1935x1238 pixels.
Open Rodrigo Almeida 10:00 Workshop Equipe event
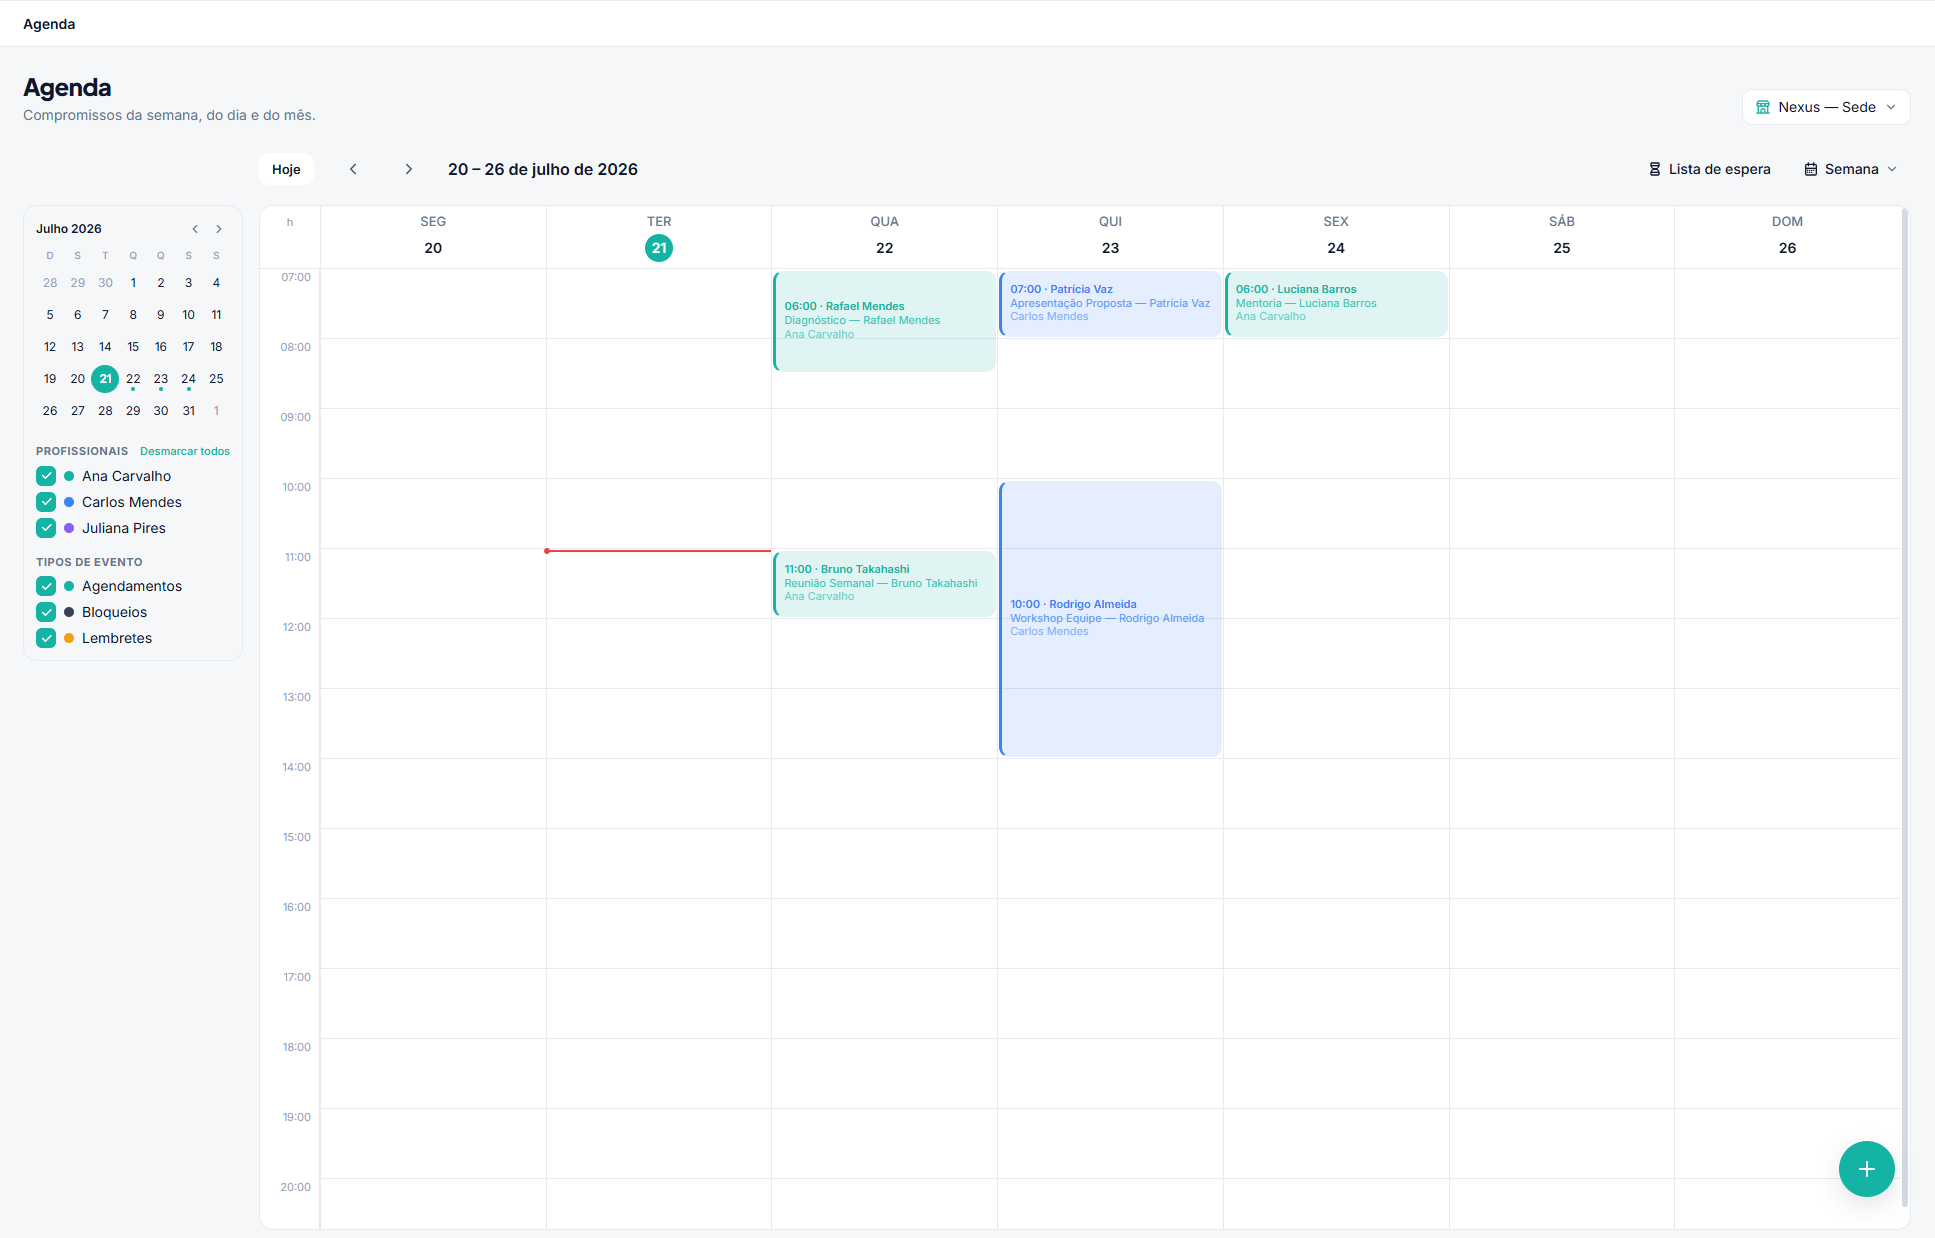click(1110, 618)
